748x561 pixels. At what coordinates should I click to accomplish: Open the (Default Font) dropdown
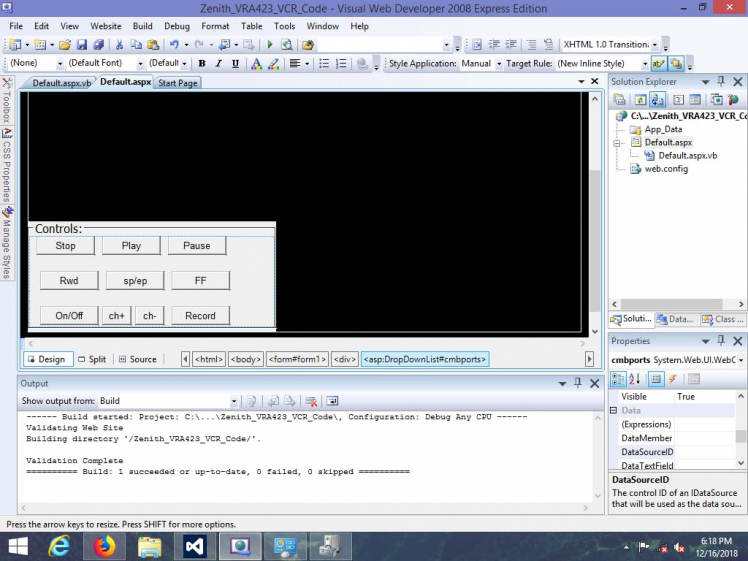click(x=140, y=63)
